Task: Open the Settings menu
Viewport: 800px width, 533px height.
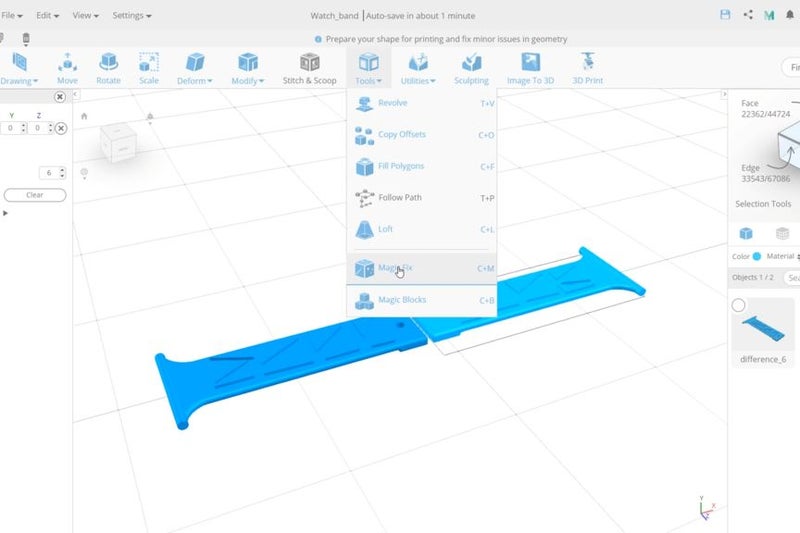Action: (x=131, y=16)
